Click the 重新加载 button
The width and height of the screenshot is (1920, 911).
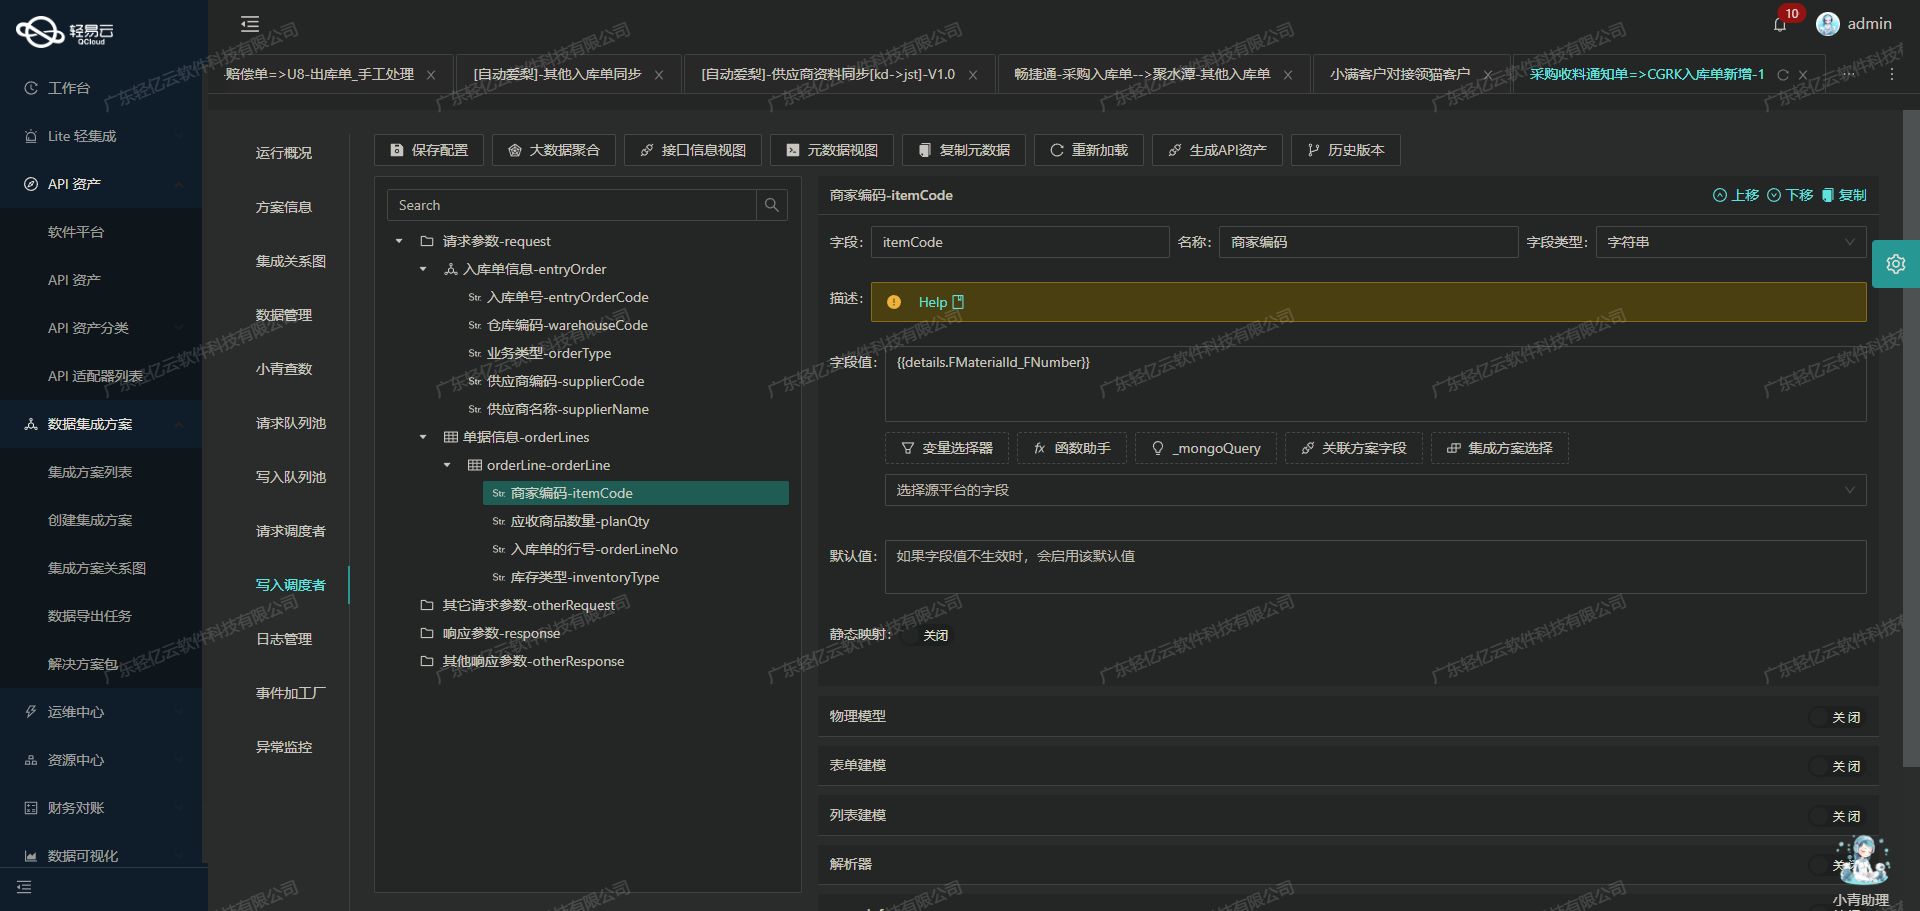(x=1089, y=150)
